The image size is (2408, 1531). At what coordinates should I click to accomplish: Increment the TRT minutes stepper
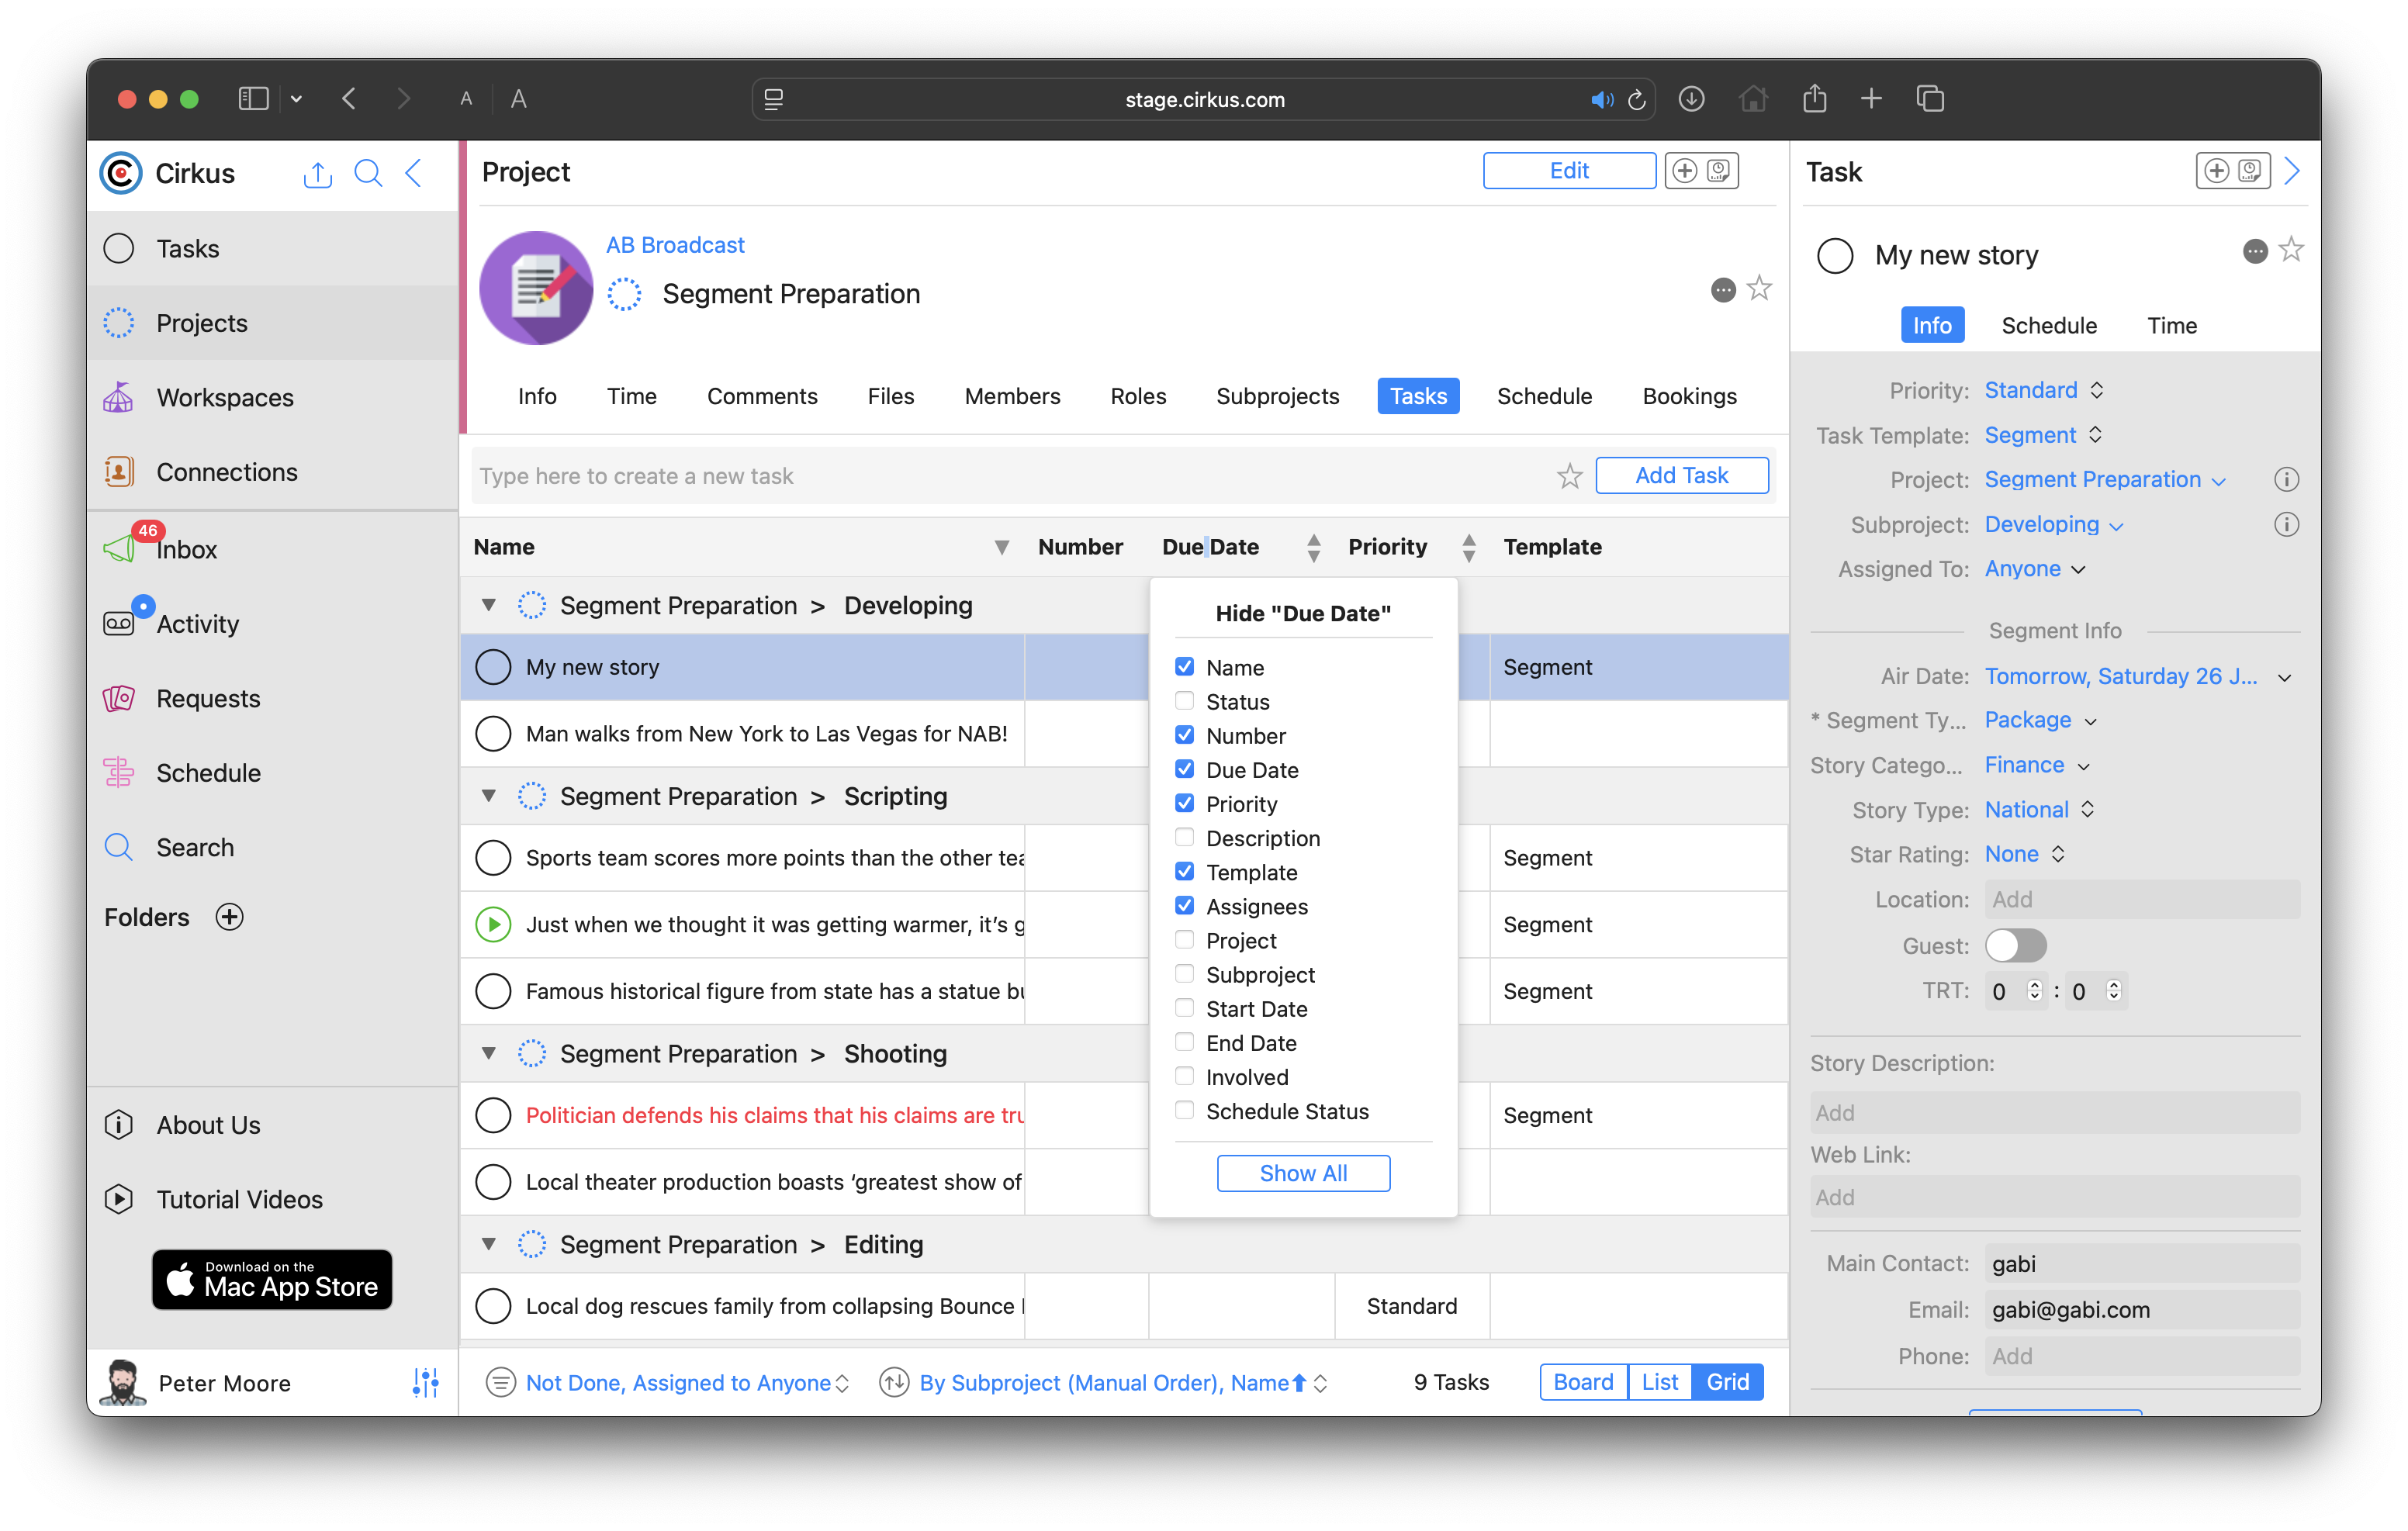pos(2034,984)
